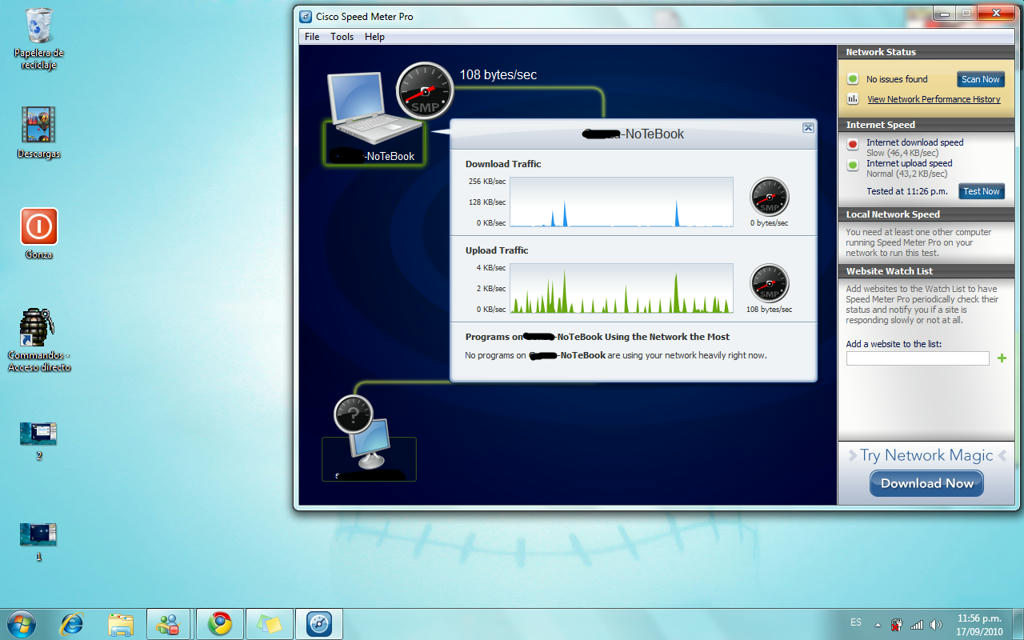Click the Test Now button
This screenshot has width=1024, height=640.
[x=981, y=191]
